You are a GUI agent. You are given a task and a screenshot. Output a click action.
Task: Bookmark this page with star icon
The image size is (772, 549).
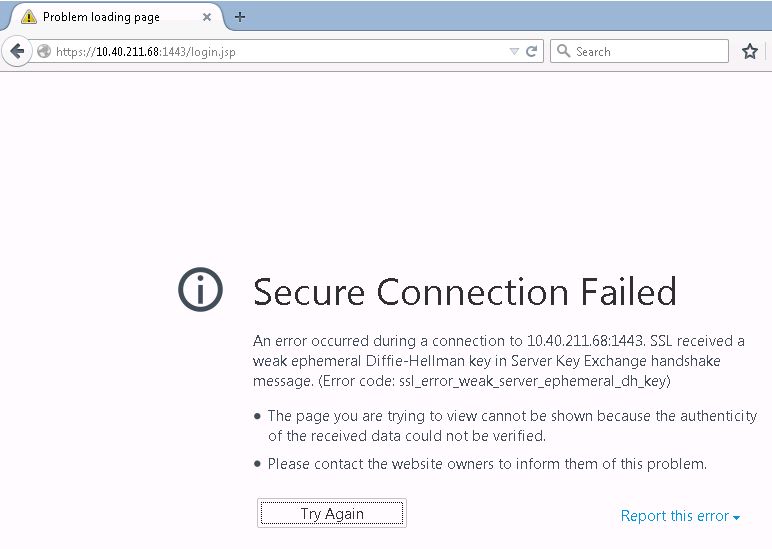750,52
